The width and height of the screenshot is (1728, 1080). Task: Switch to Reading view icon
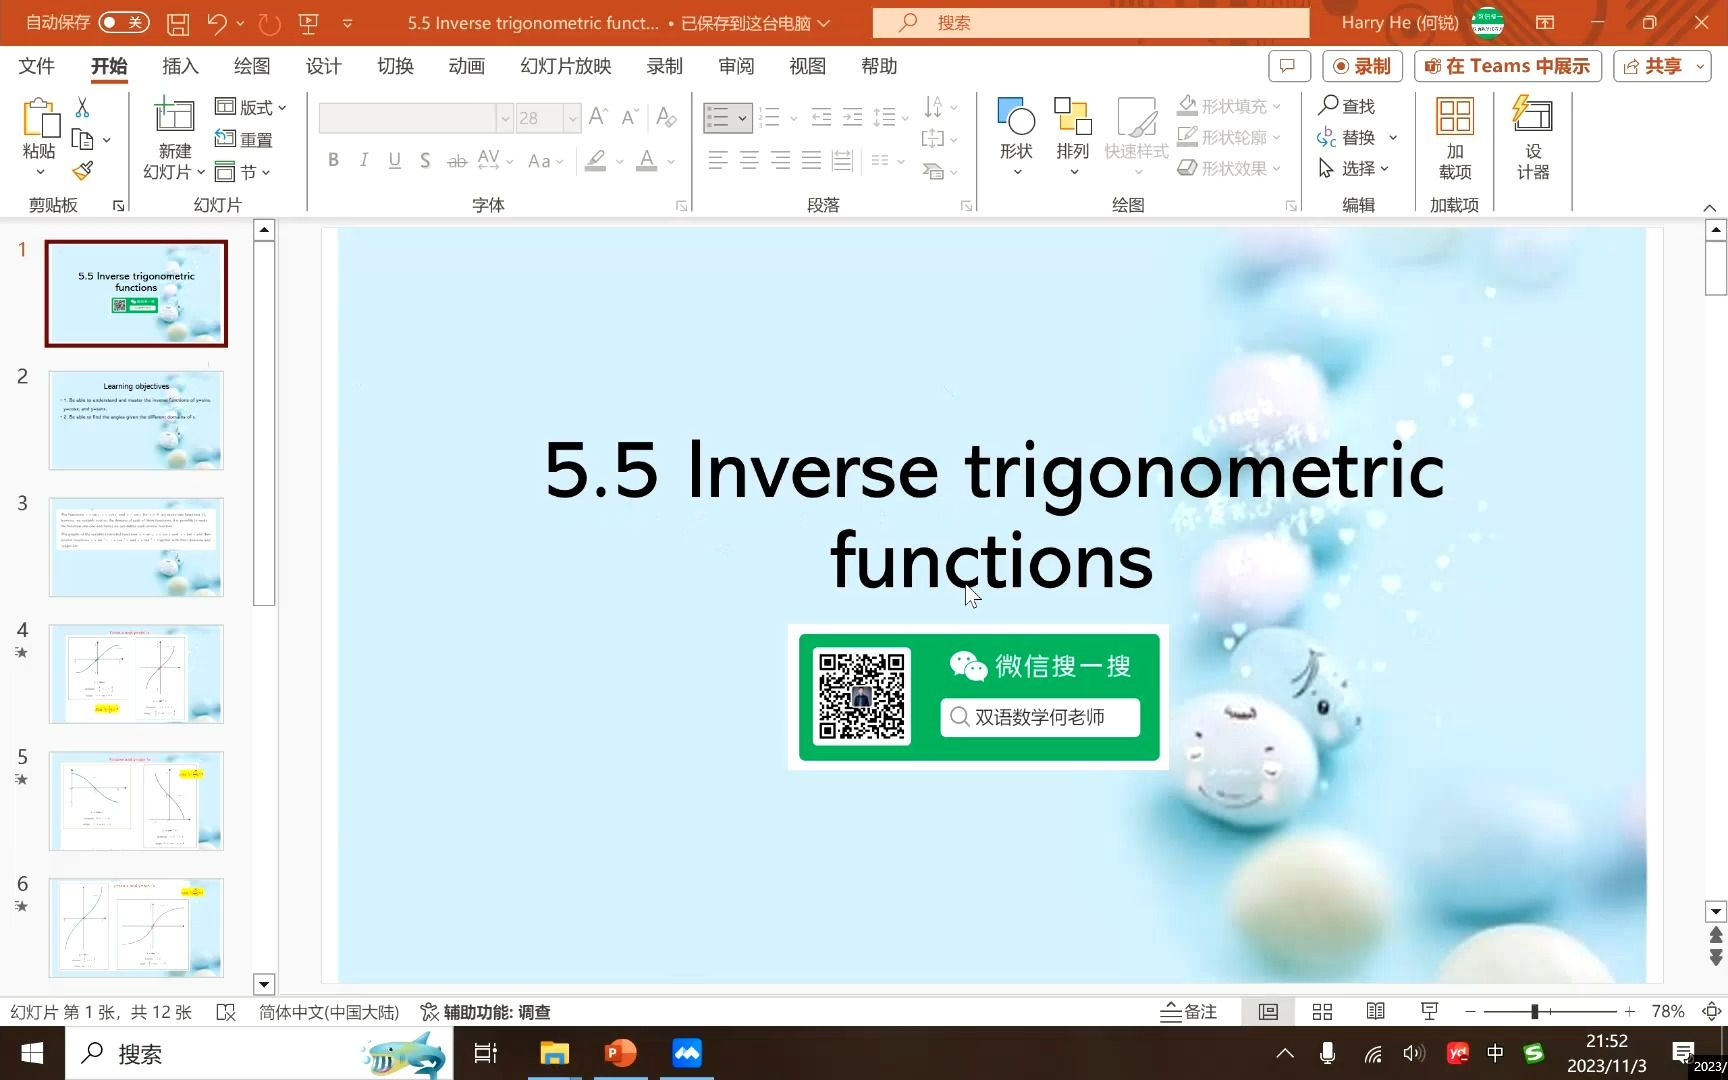click(x=1376, y=1012)
